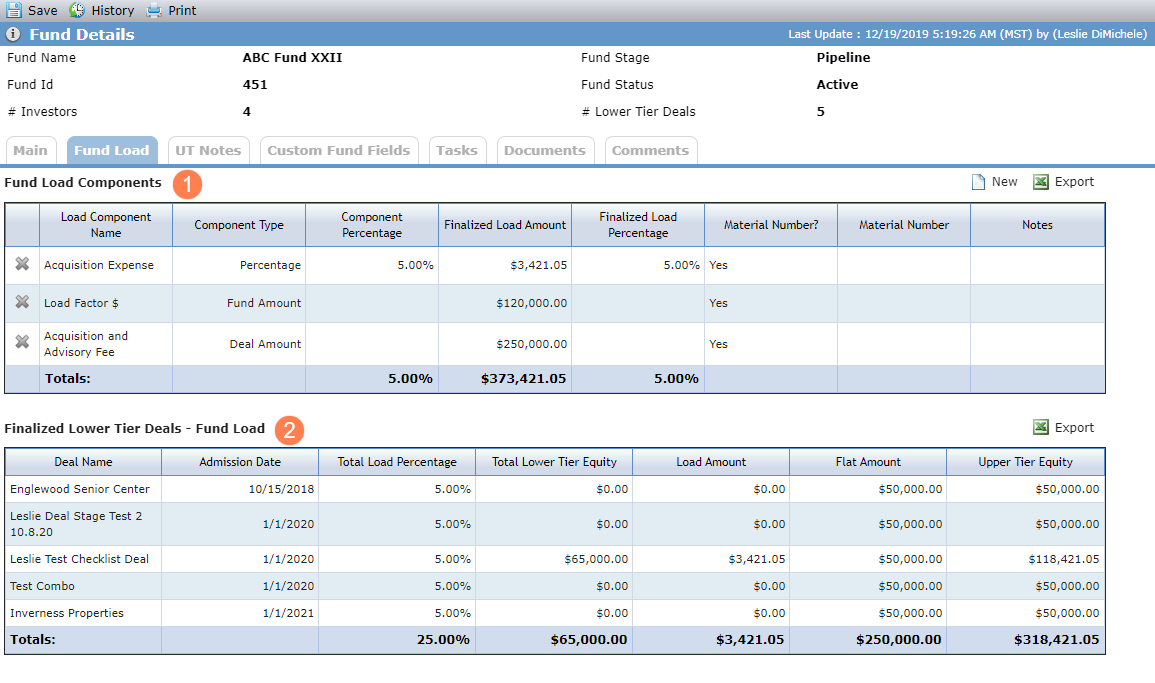Click the New document icon
The width and height of the screenshot is (1155, 683).
[978, 182]
